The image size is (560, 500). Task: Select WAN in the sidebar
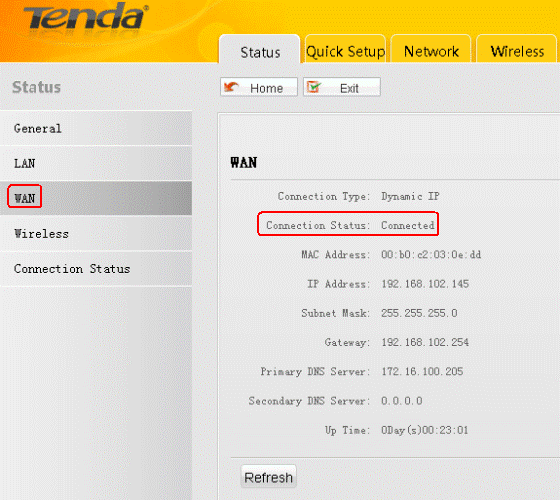click(x=96, y=198)
